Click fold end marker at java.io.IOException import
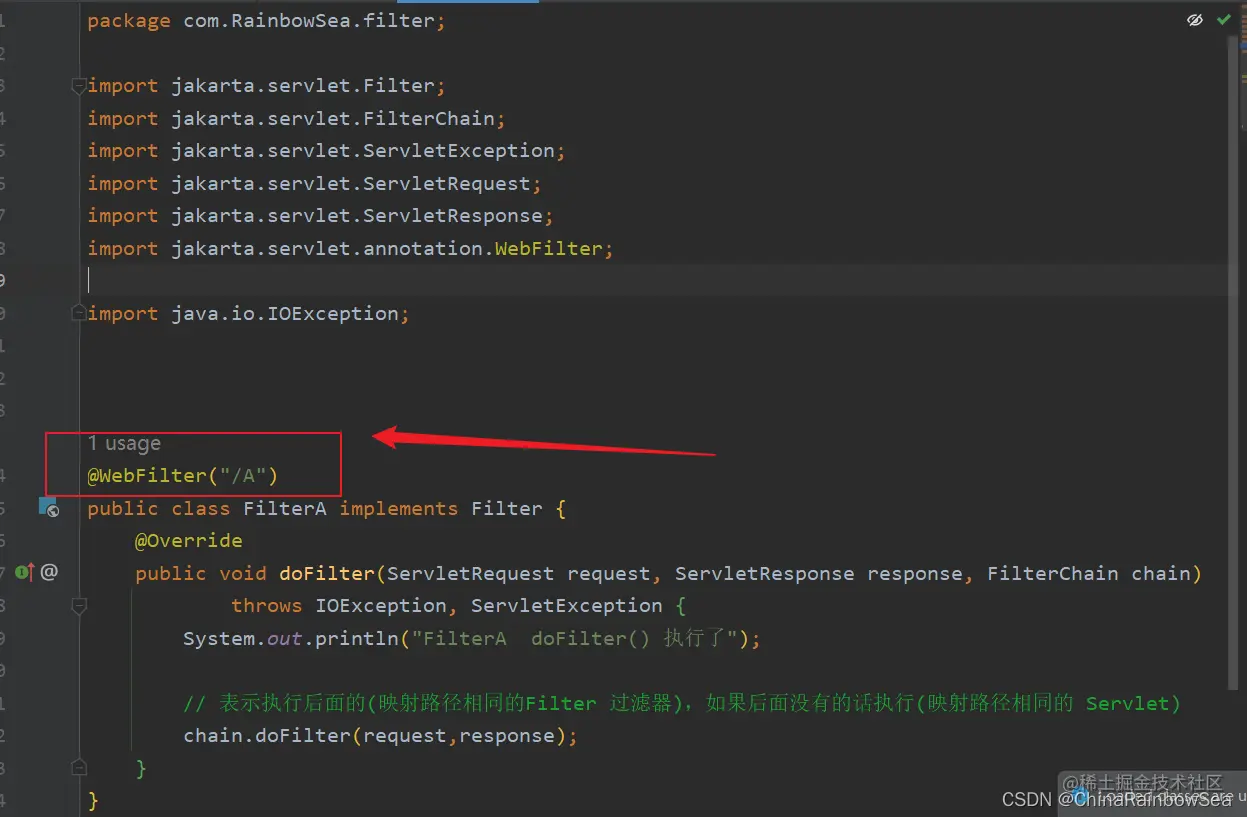1247x817 pixels. click(x=79, y=314)
